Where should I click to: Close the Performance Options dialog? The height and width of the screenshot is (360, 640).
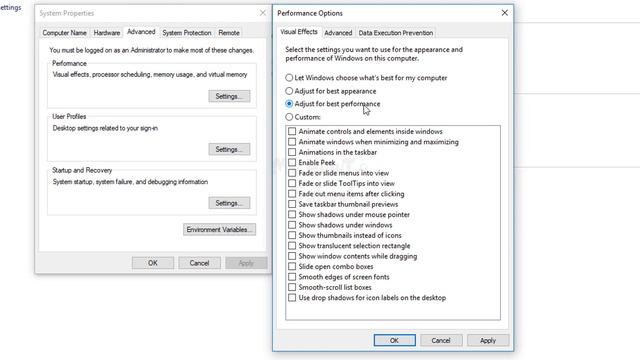tap(504, 13)
